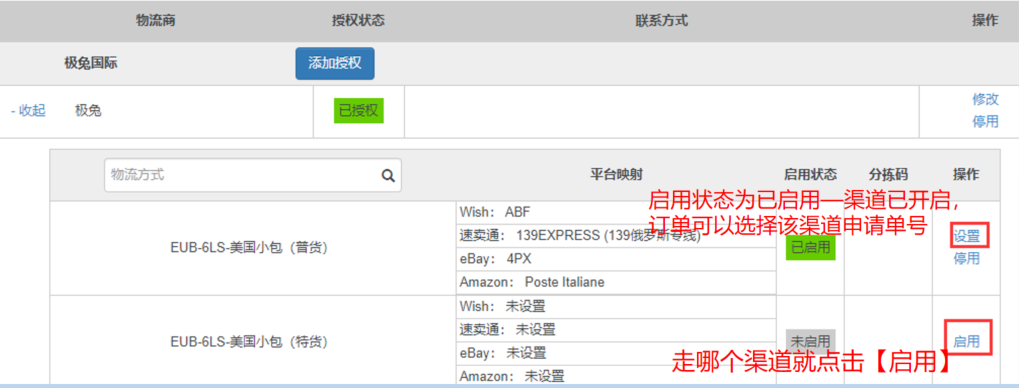Click the 联系方式 column header
This screenshot has height=388, width=1019.
[662, 21]
